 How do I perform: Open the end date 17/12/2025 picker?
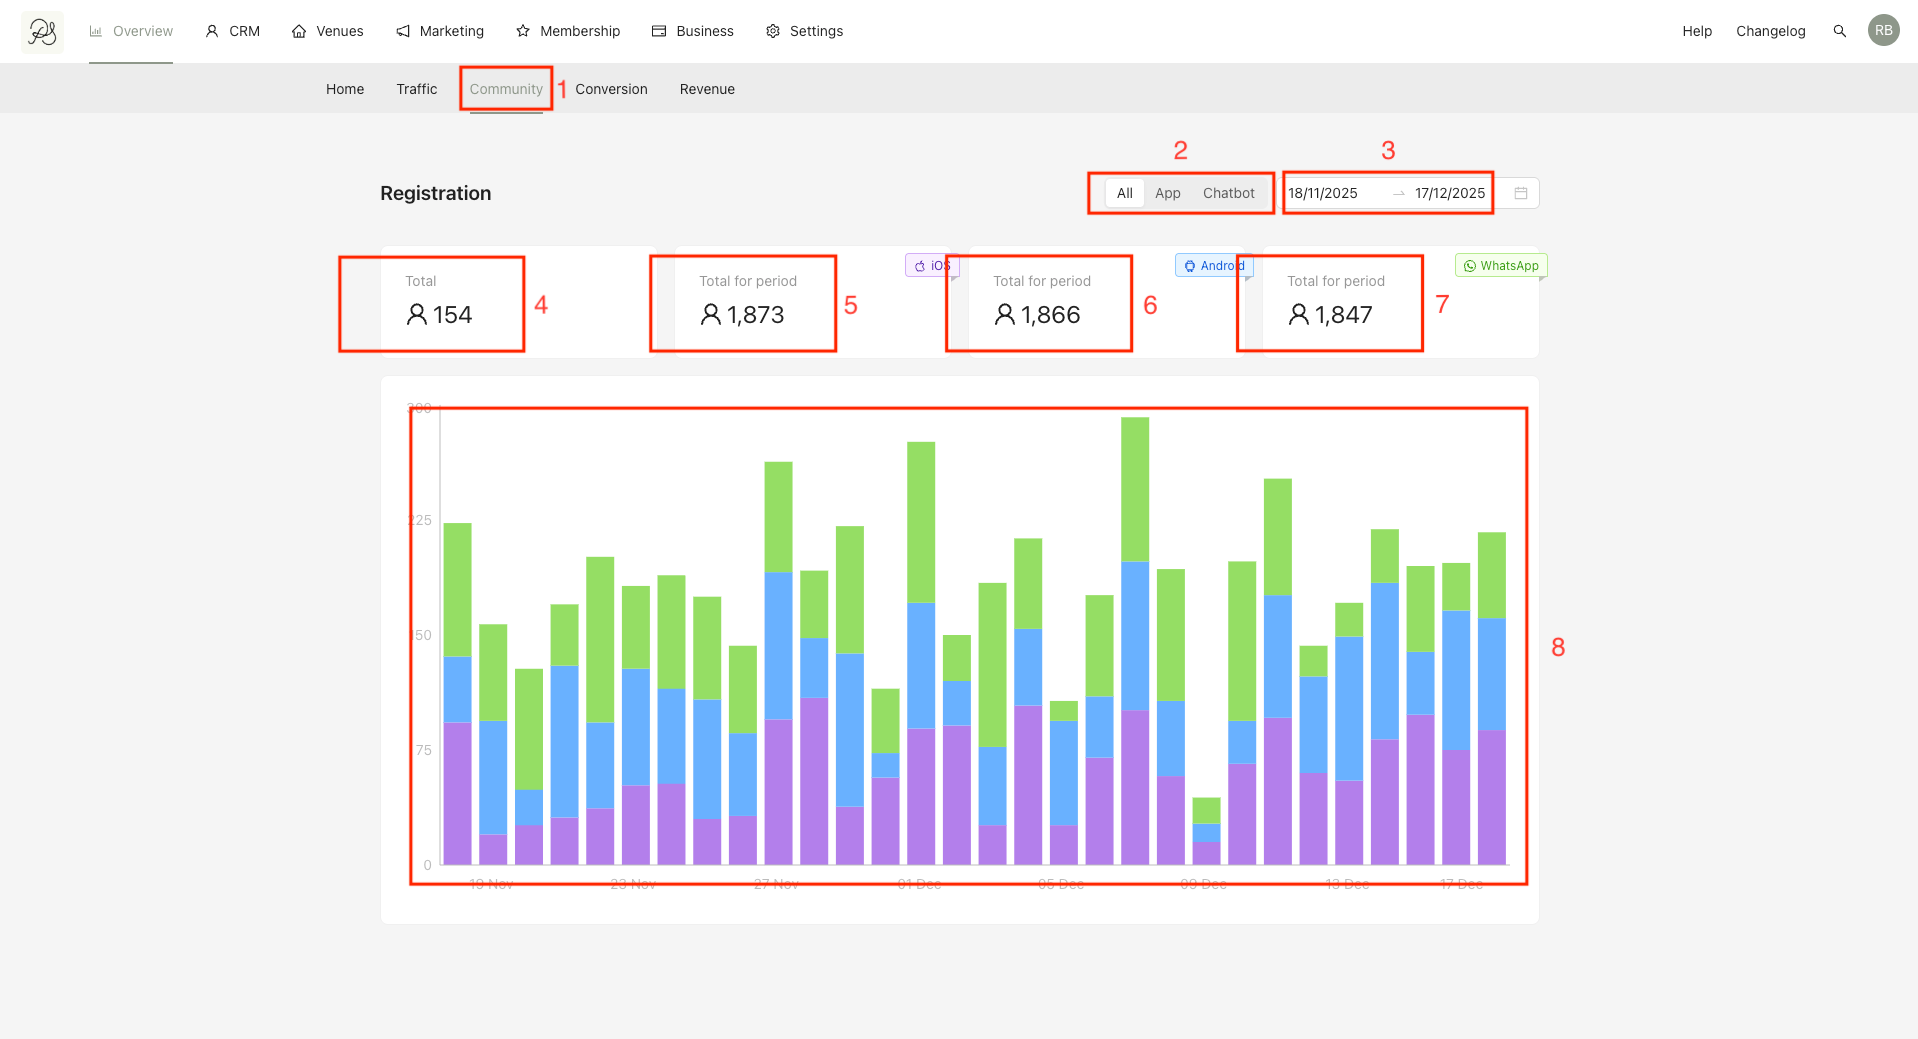pyautogui.click(x=1450, y=193)
